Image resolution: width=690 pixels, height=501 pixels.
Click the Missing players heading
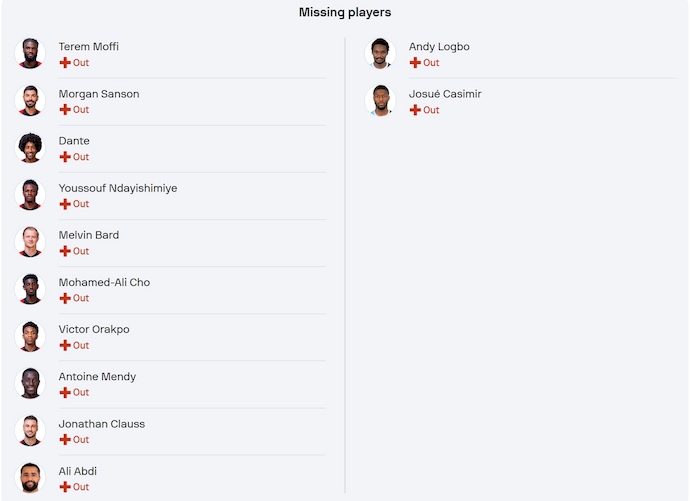point(345,13)
